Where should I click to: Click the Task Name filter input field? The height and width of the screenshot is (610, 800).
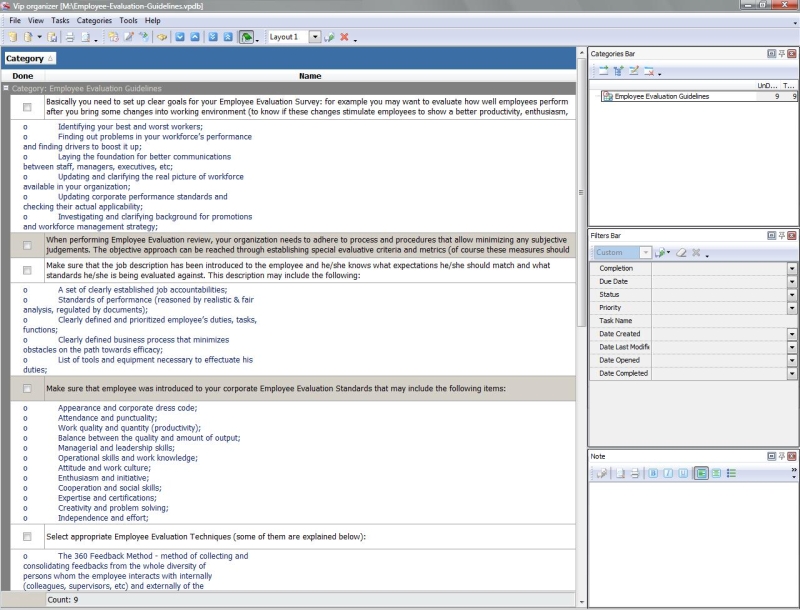tap(722, 321)
